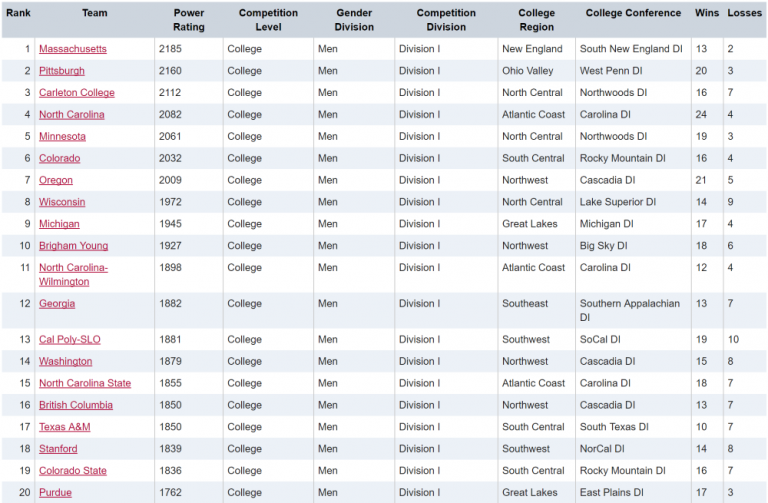Viewport: 768px width, 503px height.
Task: Click the Brigham Young link
Action: coord(73,246)
